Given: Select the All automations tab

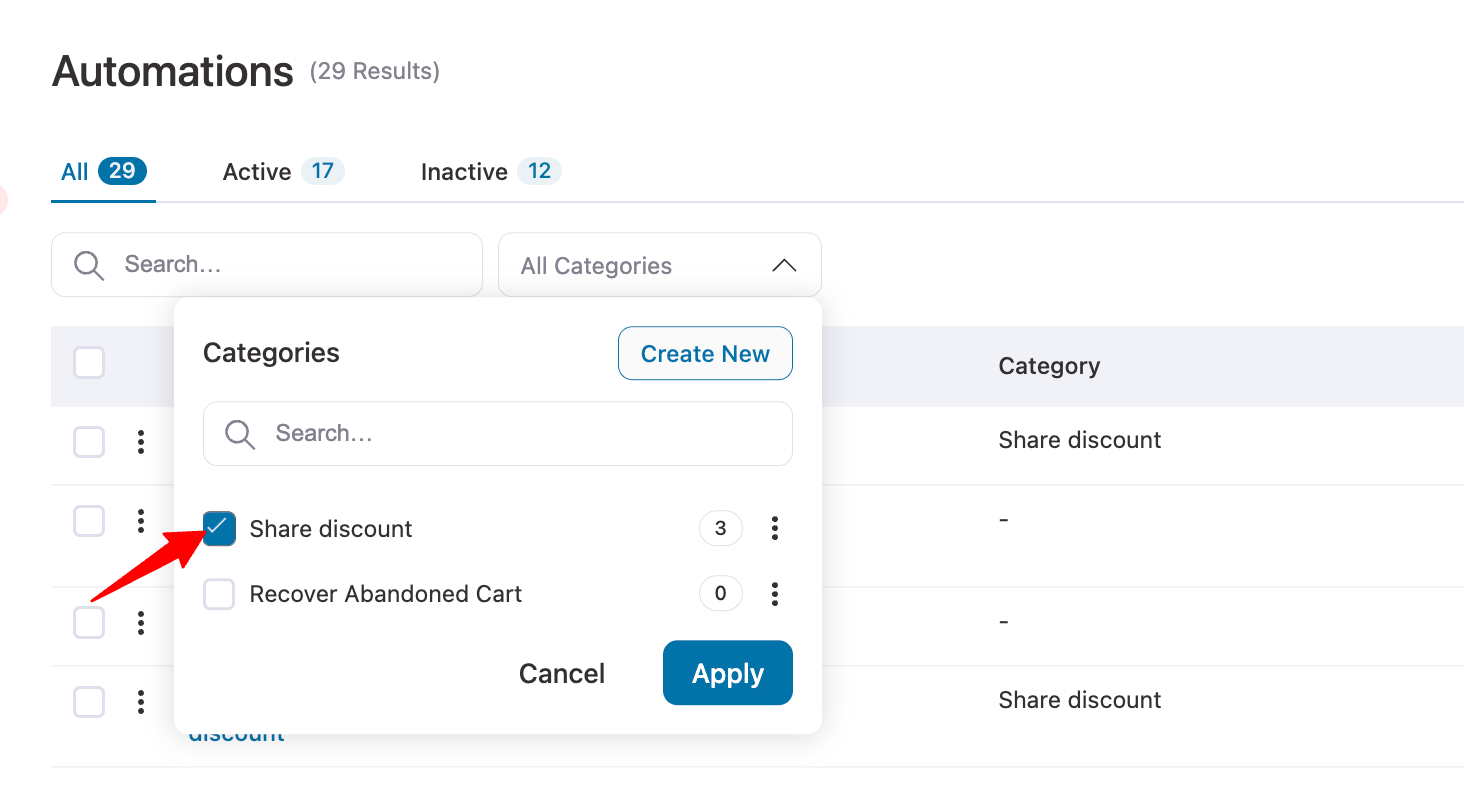Looking at the screenshot, I should pyautogui.click(x=103, y=172).
